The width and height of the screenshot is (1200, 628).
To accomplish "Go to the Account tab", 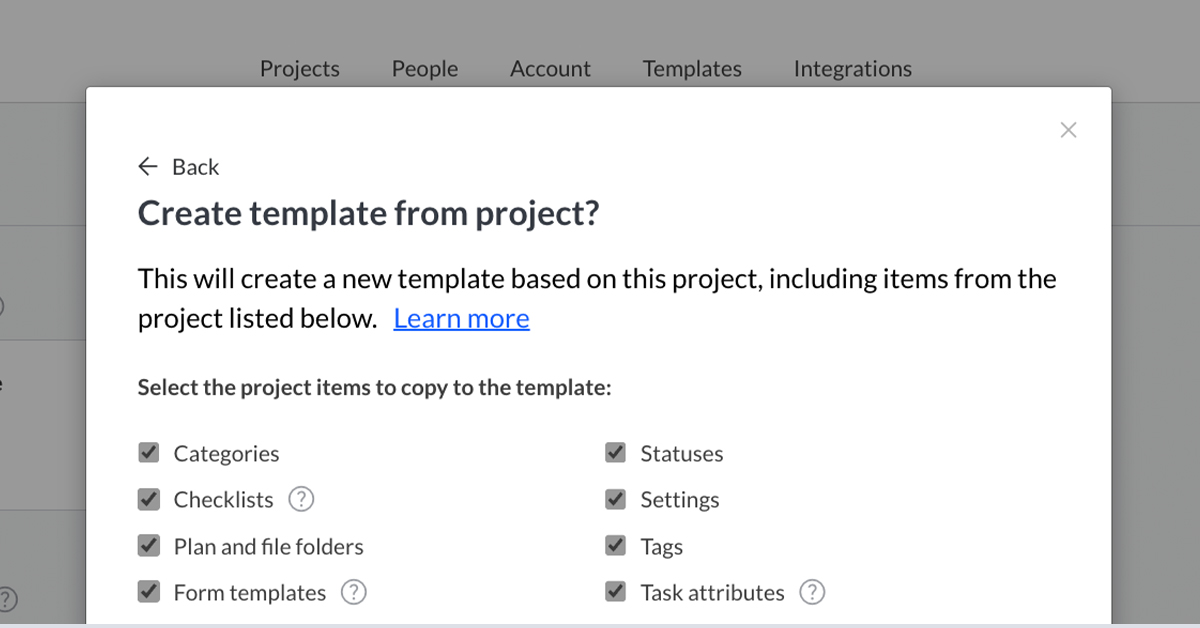I will (x=550, y=69).
